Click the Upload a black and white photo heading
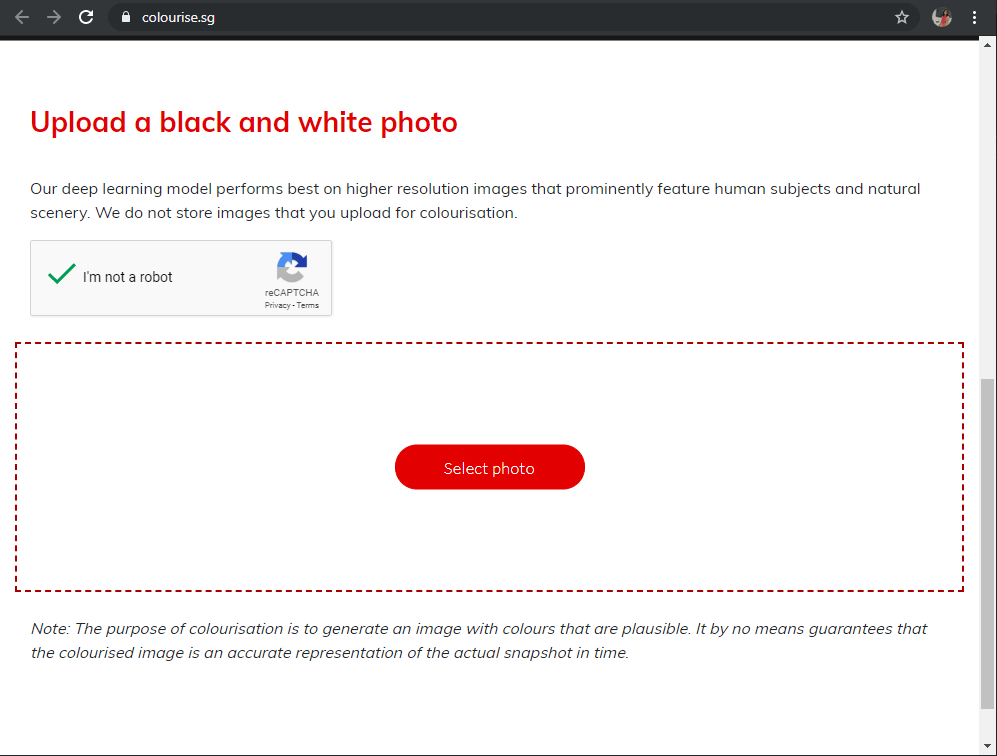The image size is (997, 756). coord(244,123)
